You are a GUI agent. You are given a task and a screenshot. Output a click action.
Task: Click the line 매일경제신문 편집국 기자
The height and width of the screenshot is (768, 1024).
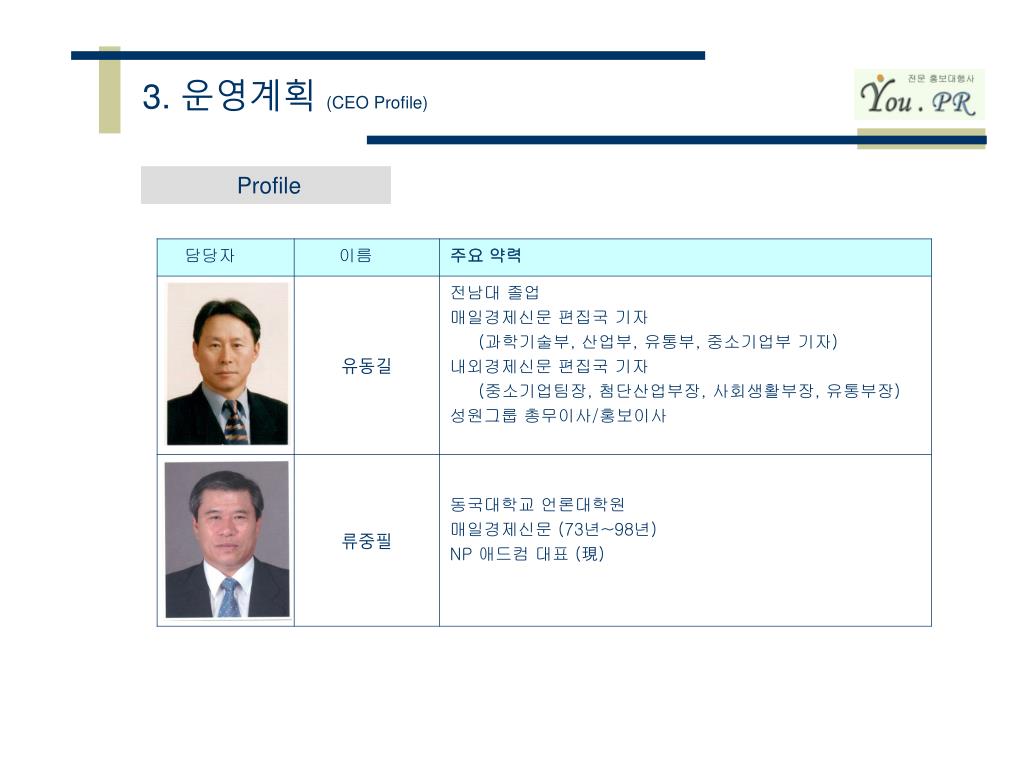pyautogui.click(x=549, y=317)
